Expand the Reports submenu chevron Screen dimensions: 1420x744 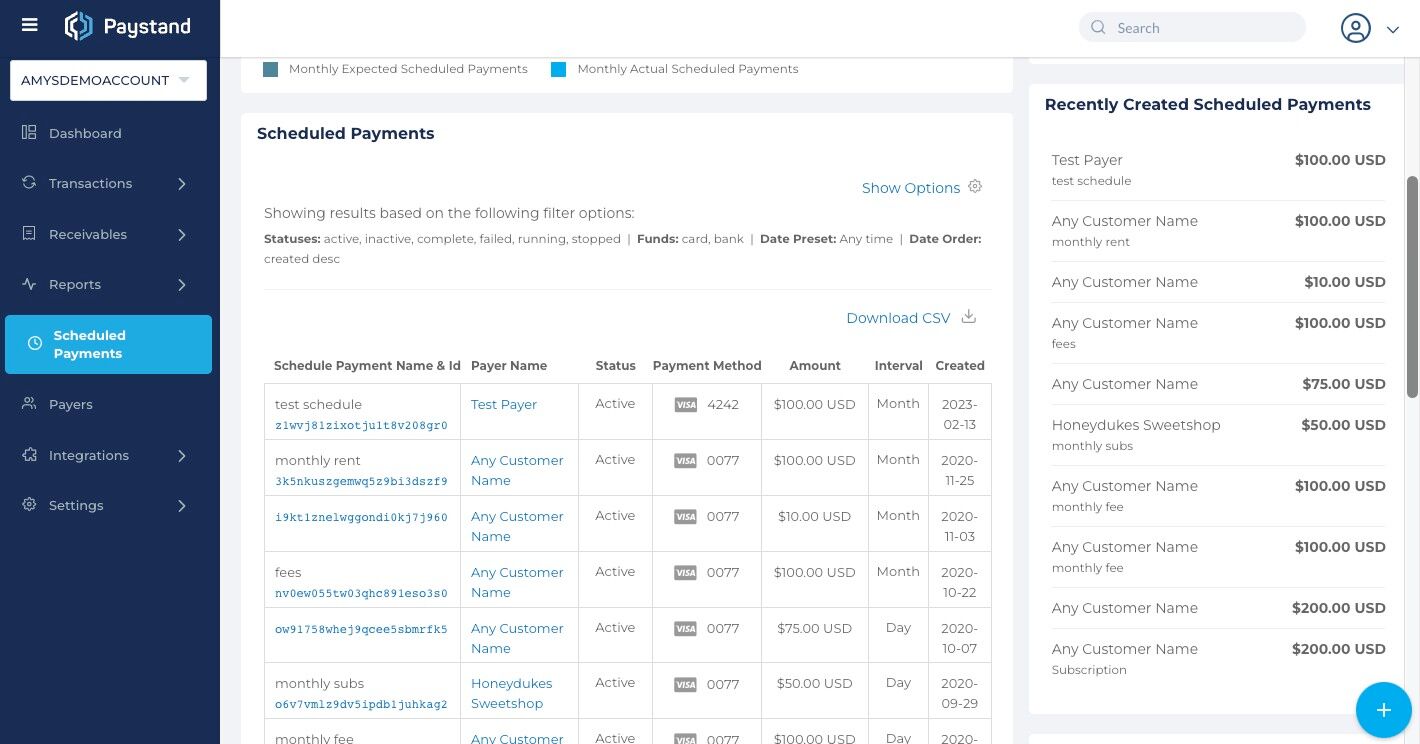(x=182, y=285)
